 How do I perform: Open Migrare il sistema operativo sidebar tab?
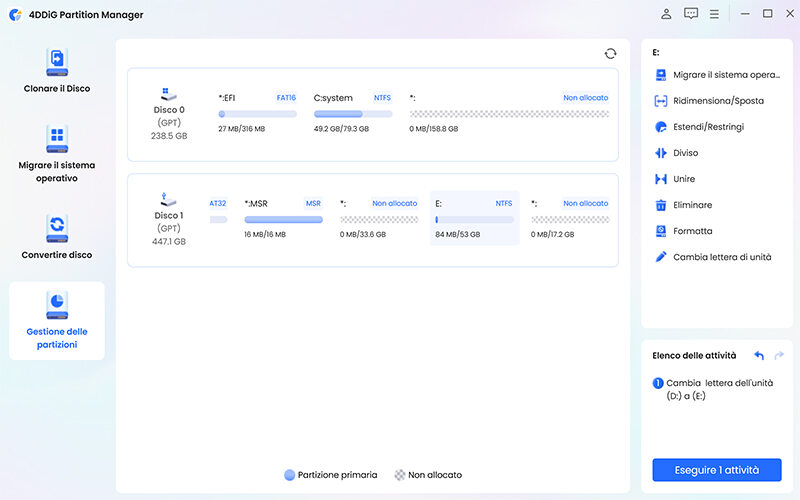57,153
